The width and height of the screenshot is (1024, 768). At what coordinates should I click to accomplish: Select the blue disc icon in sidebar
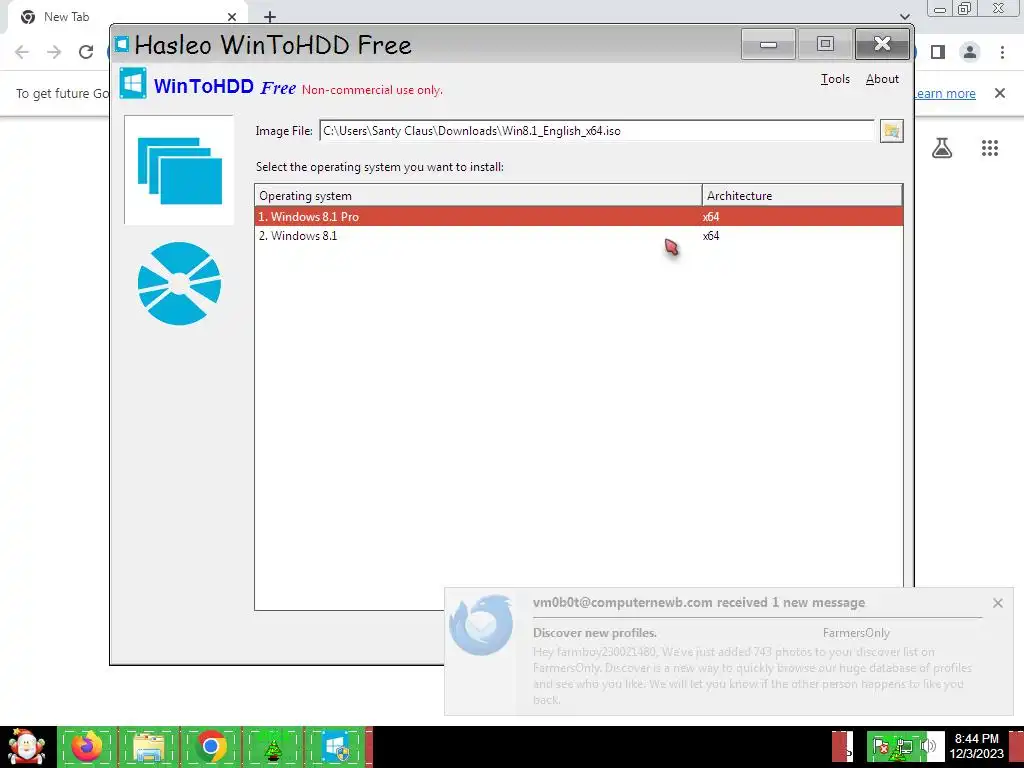[180, 283]
